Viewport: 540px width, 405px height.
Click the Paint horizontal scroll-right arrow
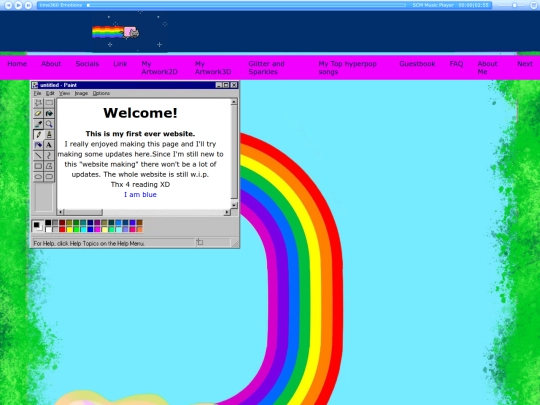click(227, 212)
